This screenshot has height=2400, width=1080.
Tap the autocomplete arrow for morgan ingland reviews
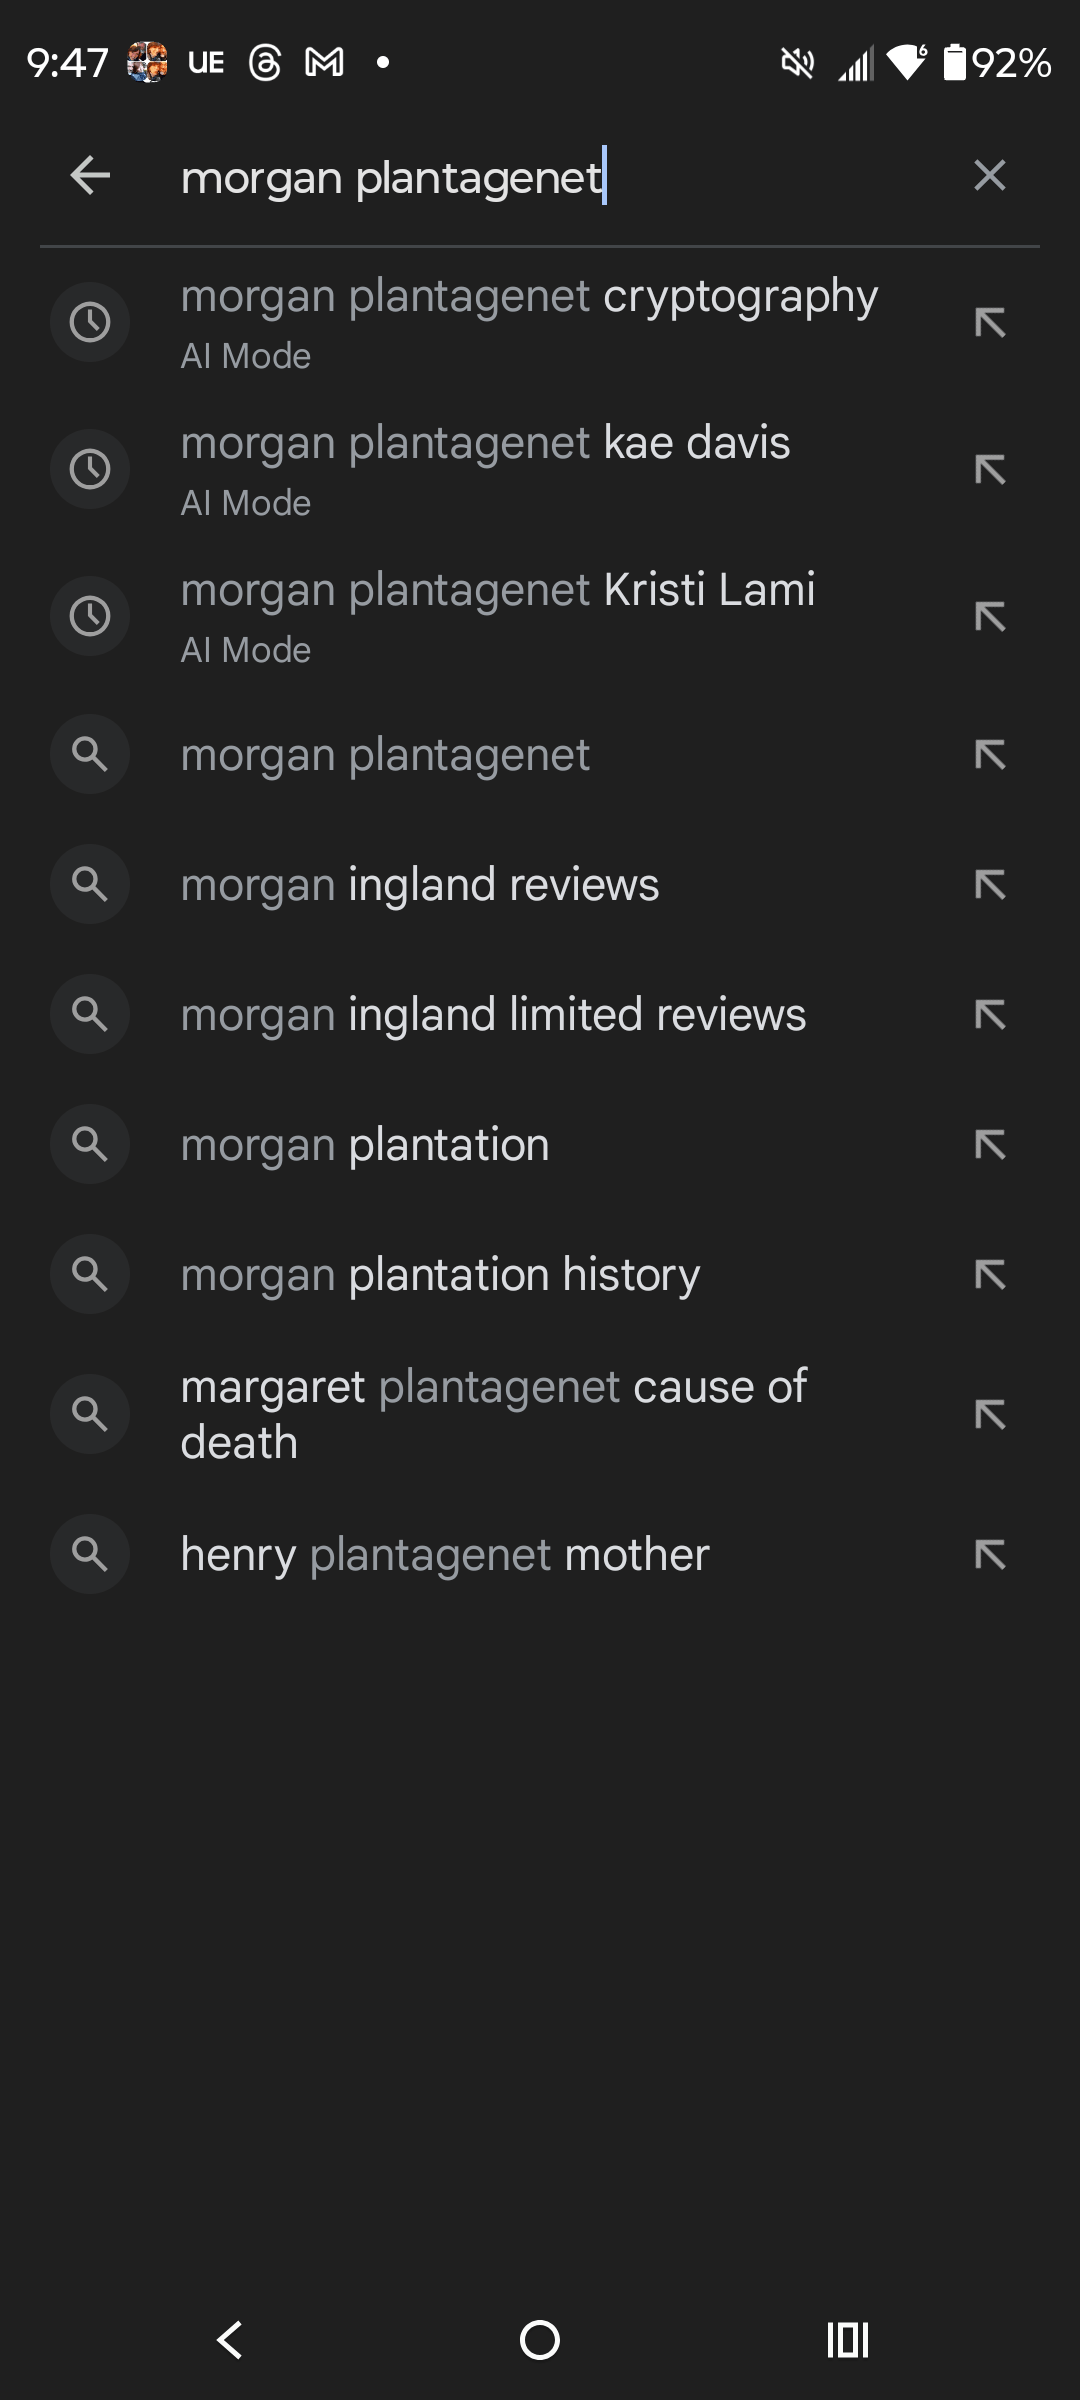992,885
